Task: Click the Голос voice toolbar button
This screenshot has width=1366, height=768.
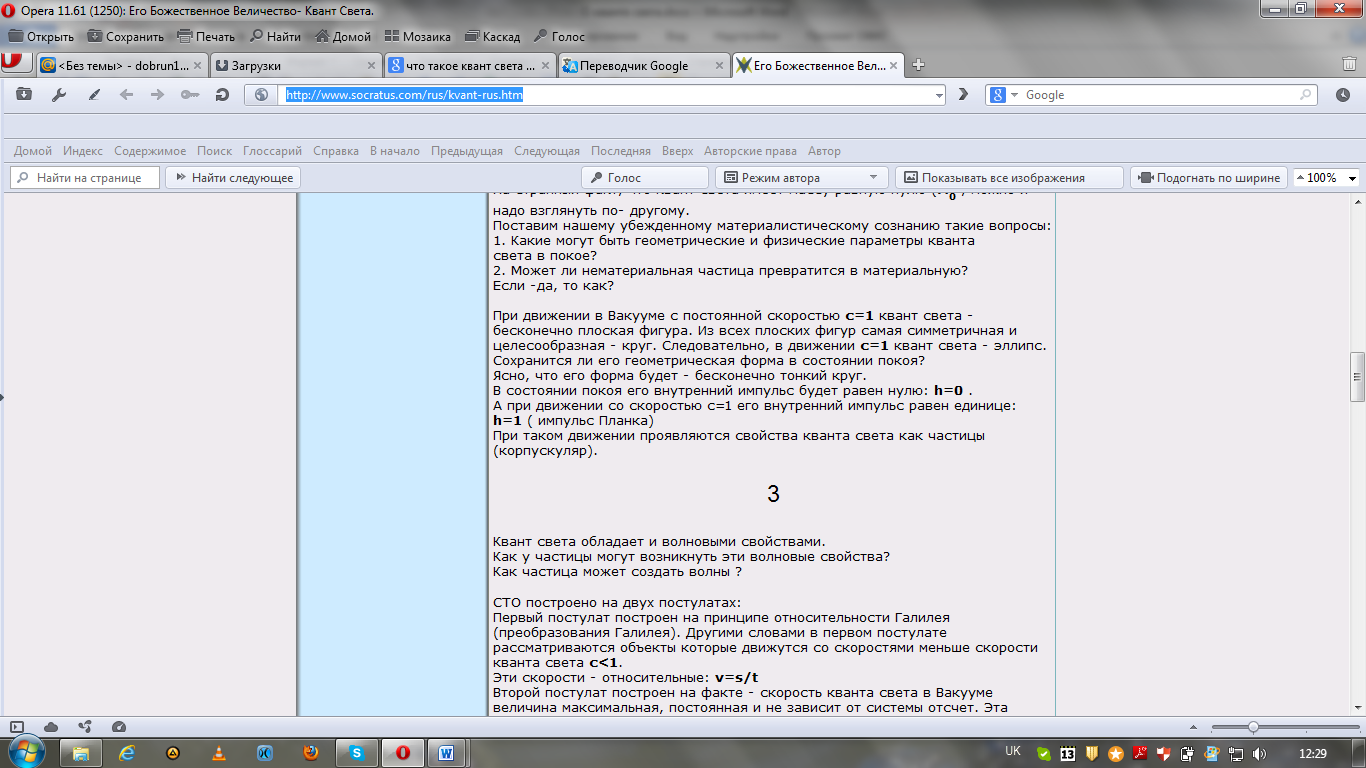Action: tap(559, 36)
